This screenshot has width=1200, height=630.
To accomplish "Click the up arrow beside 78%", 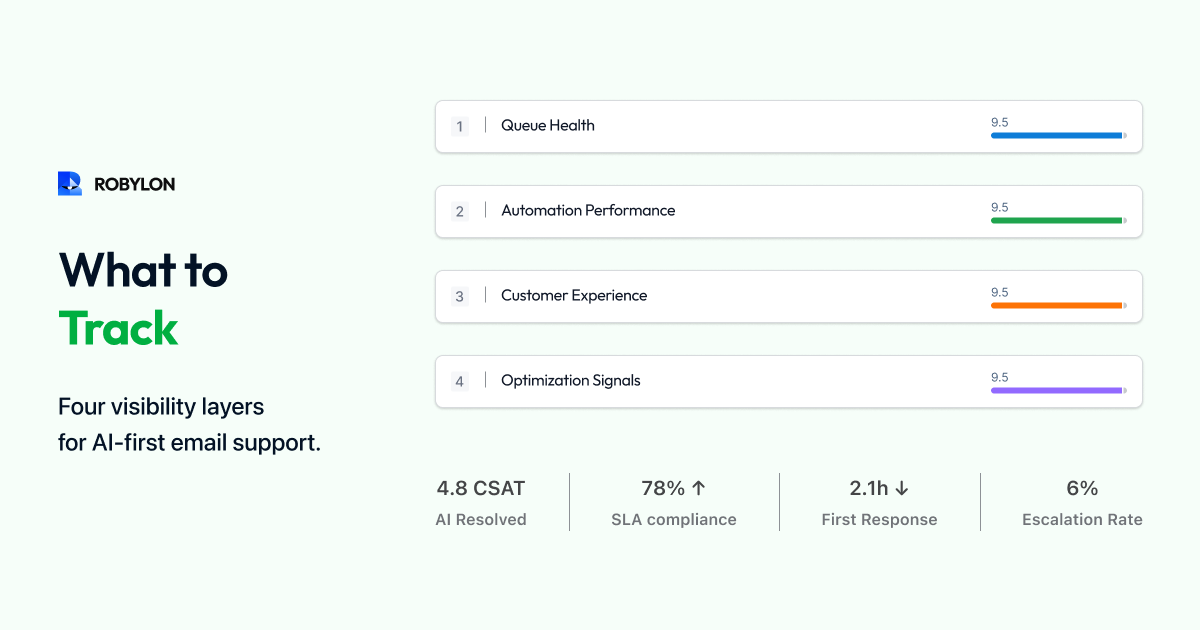I will coord(699,488).
